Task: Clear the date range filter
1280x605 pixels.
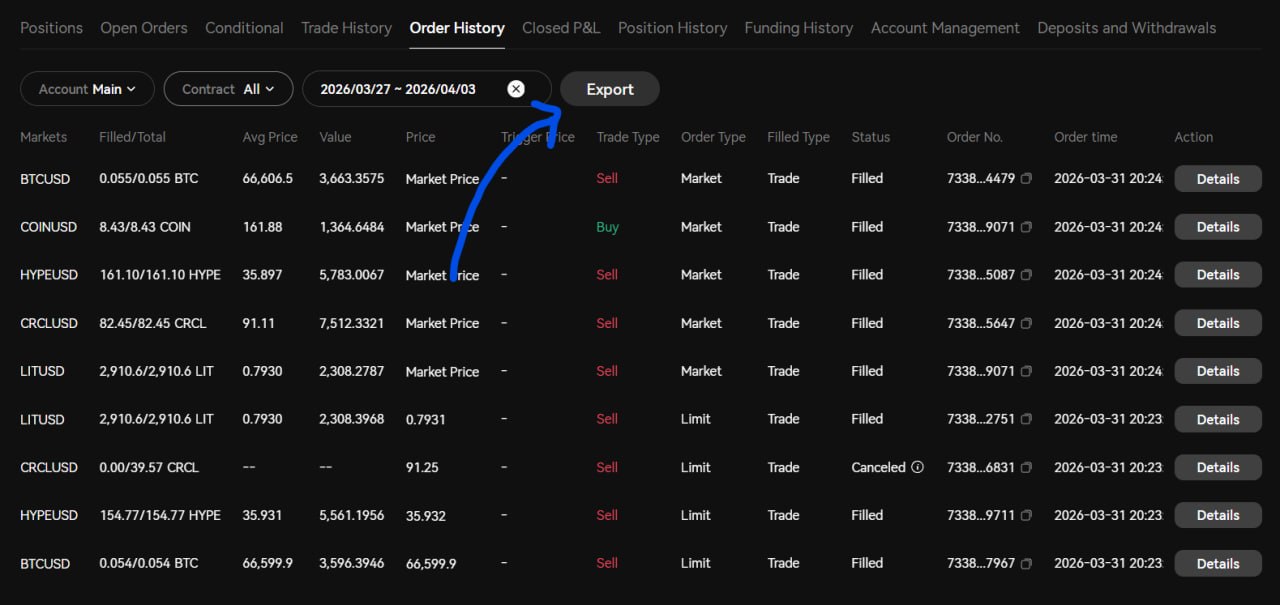Action: pos(516,89)
